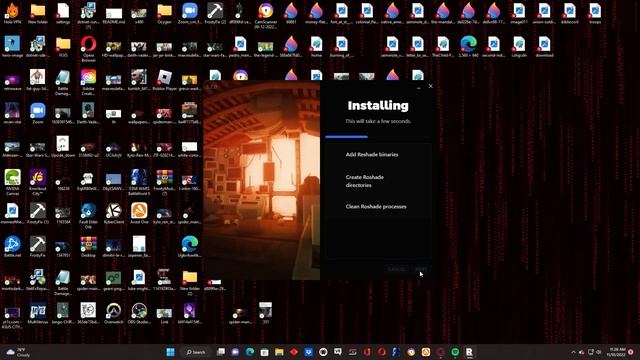
Task: Open the Star Wars Battlefront II desktop shortcut
Action: click(139, 182)
